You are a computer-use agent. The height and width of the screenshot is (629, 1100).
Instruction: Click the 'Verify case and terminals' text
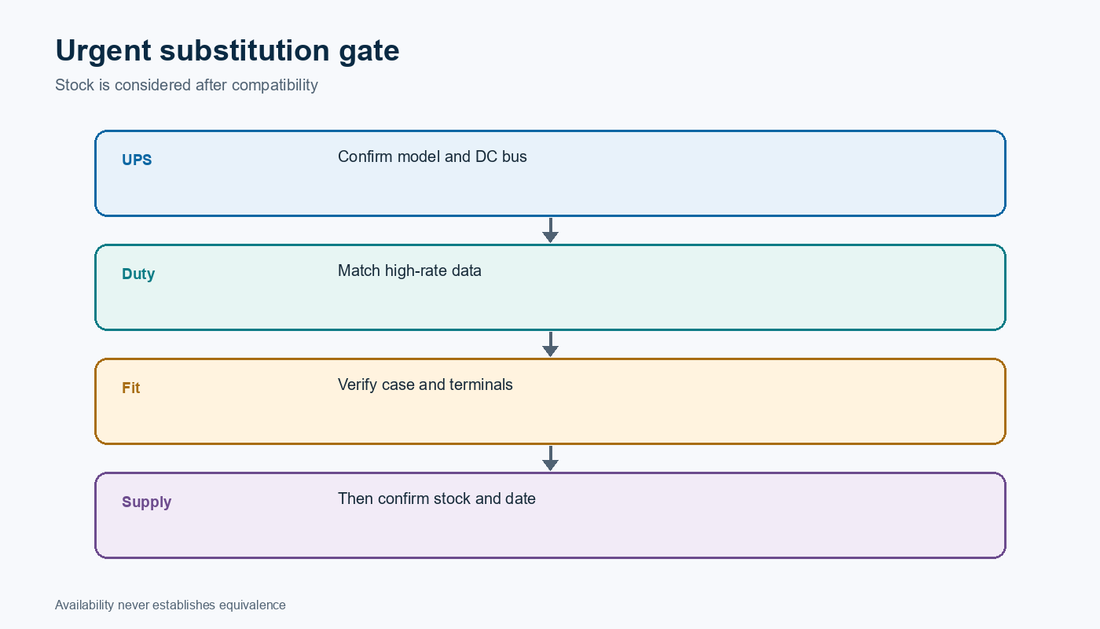[x=425, y=384]
